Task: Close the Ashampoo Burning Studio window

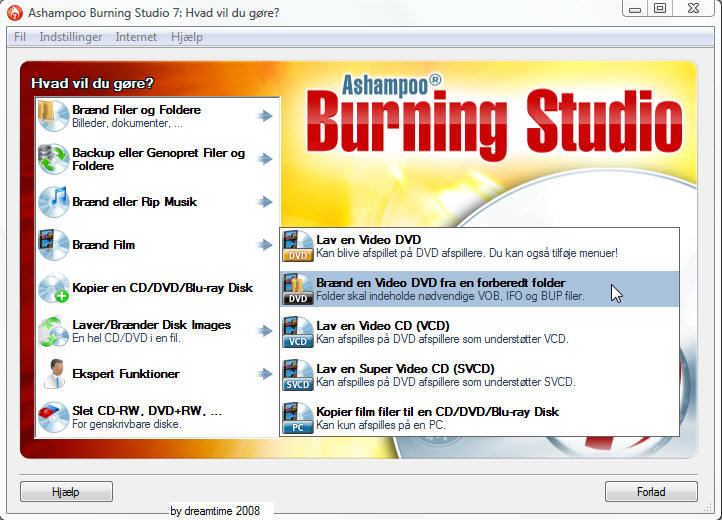Action: [x=693, y=9]
